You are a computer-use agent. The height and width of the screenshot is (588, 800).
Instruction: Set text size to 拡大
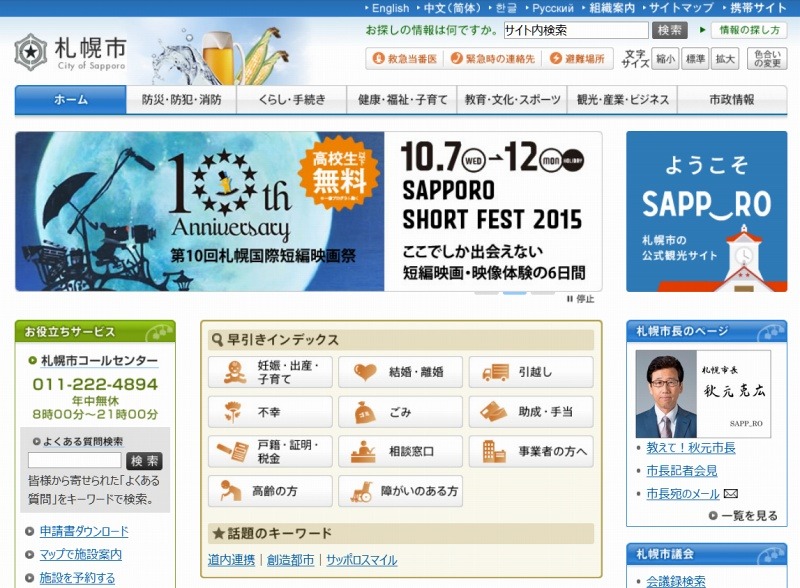tap(725, 59)
